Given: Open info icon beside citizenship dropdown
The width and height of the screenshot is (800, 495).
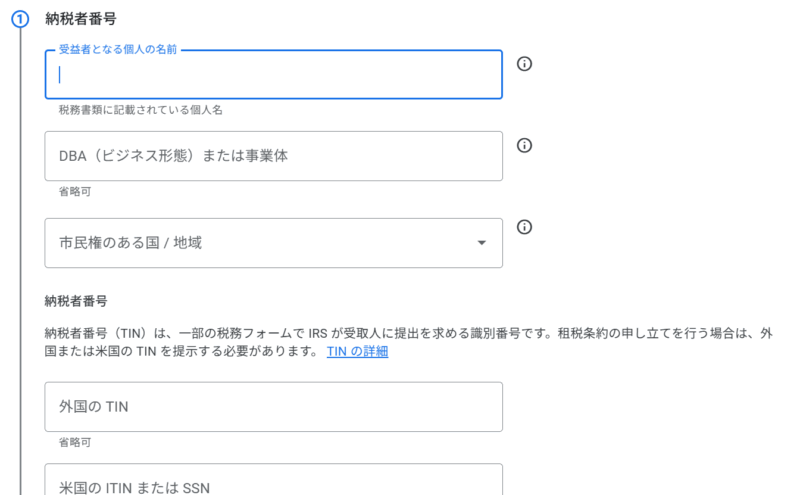Looking at the screenshot, I should (524, 226).
